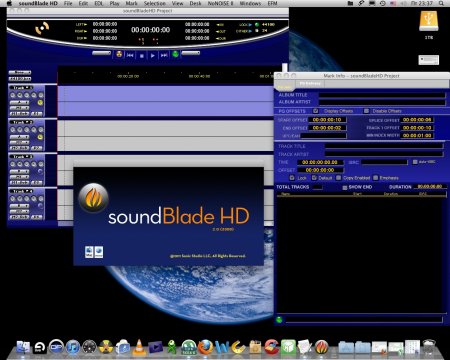Click the yellow knob in the Track 2 header
Screen dimensions: 450x360
tap(40, 137)
